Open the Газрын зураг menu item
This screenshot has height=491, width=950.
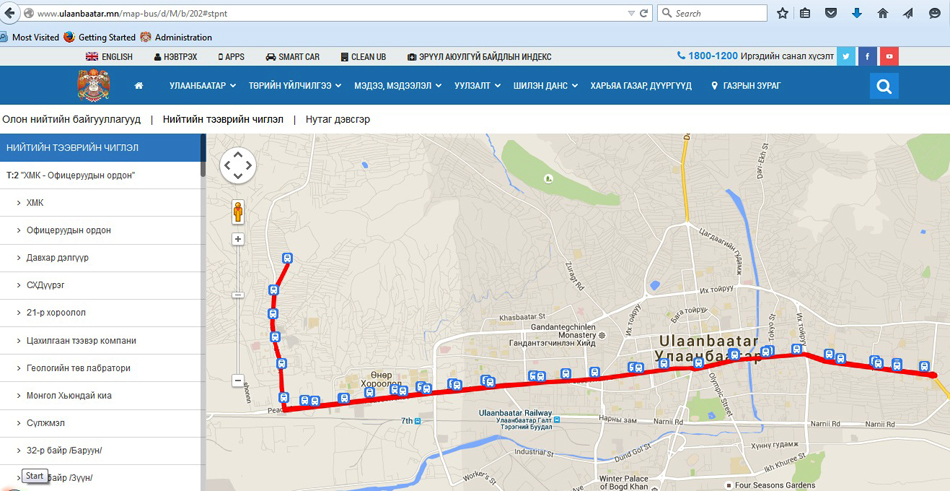[x=745, y=86]
